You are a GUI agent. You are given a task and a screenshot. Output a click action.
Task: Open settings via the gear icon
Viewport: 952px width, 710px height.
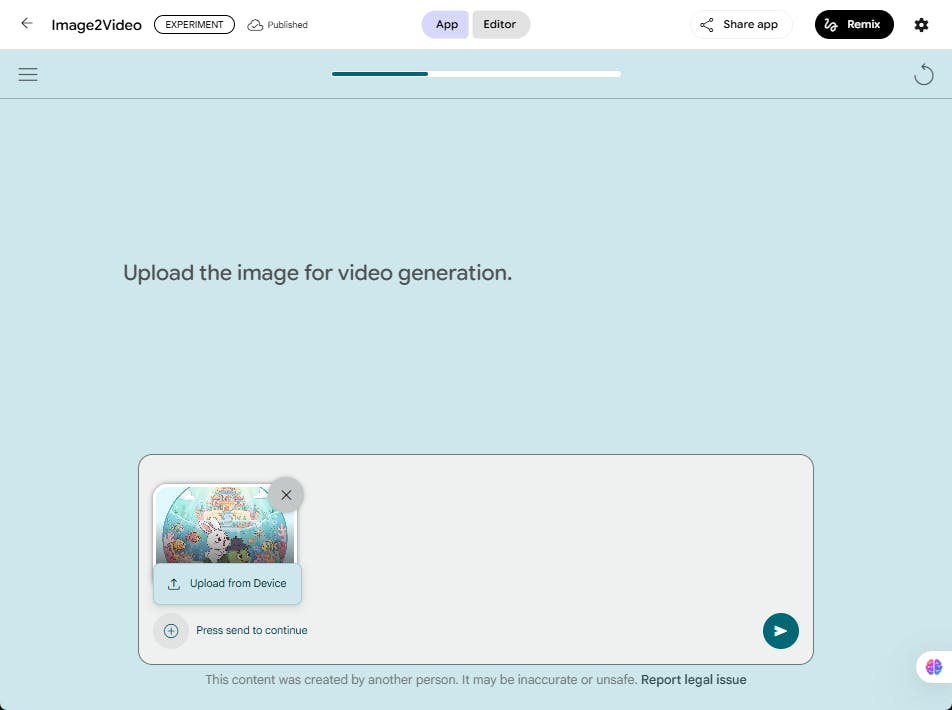[x=921, y=25]
